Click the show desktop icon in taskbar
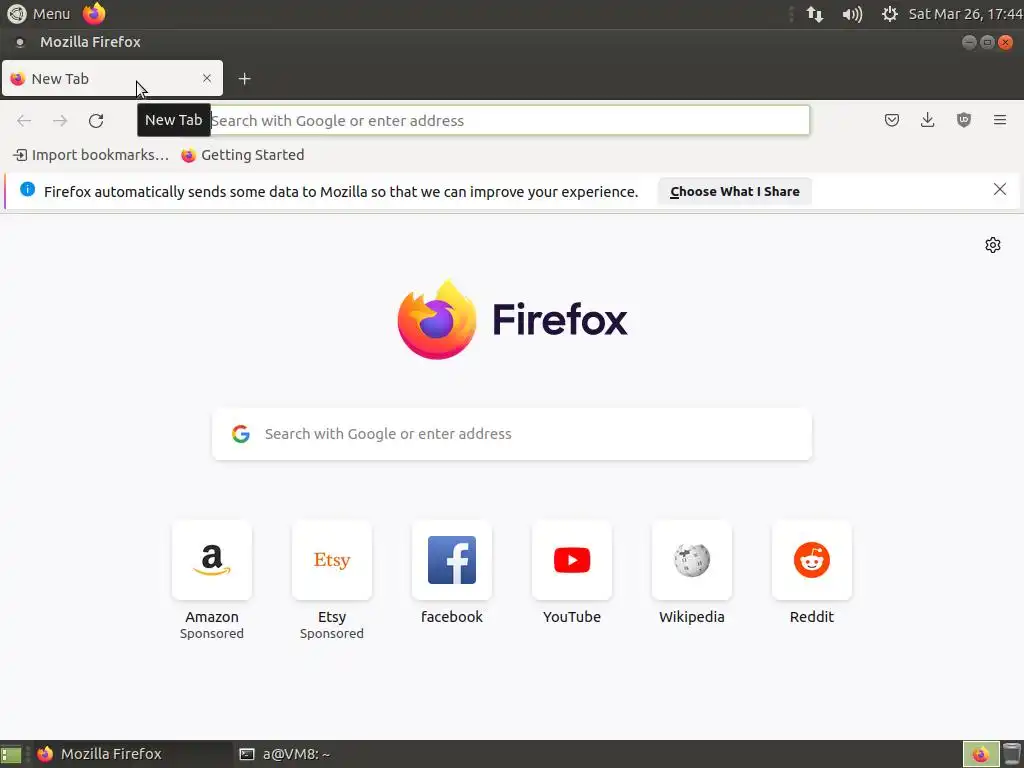1024x768 pixels. tap(11, 755)
